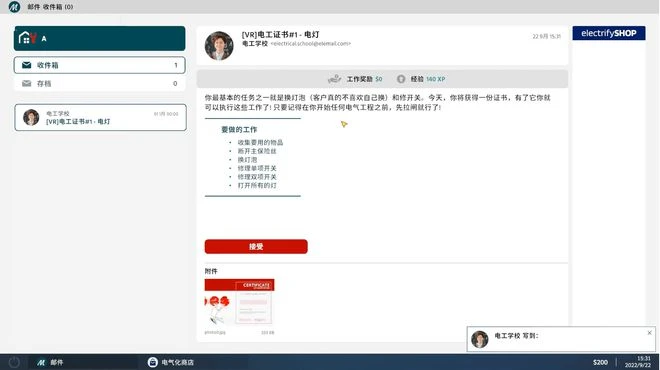Accept the job with the red 接受 button
The width and height of the screenshot is (660, 370).
pos(256,247)
